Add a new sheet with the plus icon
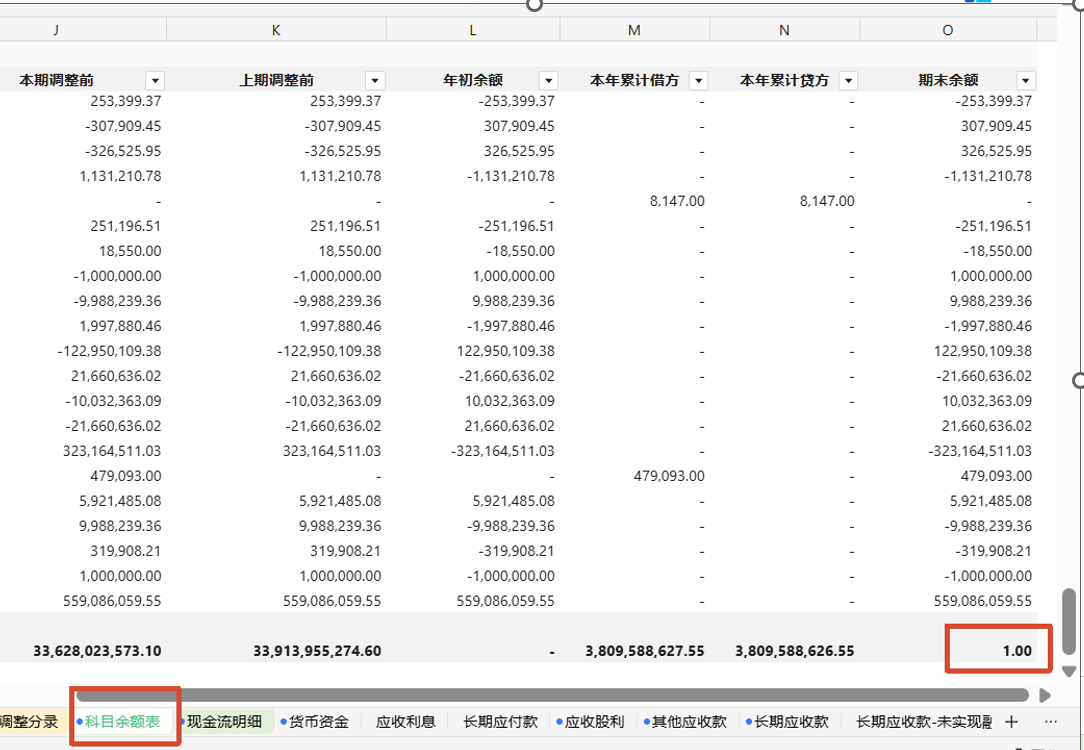The height and width of the screenshot is (750, 1084). coord(1011,722)
